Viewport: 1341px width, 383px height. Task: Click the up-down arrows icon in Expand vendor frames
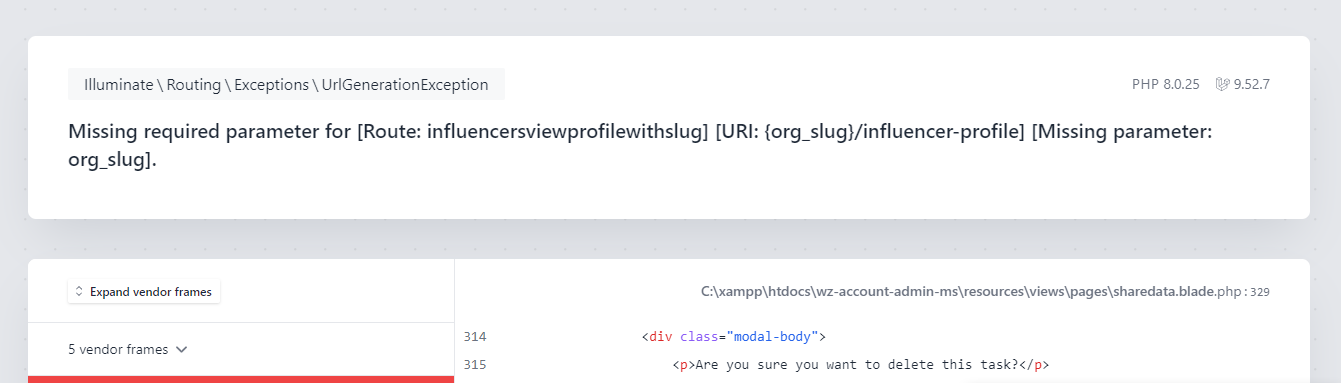(80, 292)
